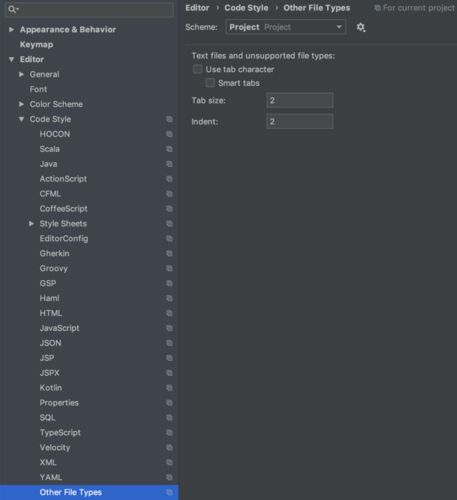Click project-level icon beside HTML
Image resolution: width=457 pixels, height=500 pixels.
click(169, 313)
